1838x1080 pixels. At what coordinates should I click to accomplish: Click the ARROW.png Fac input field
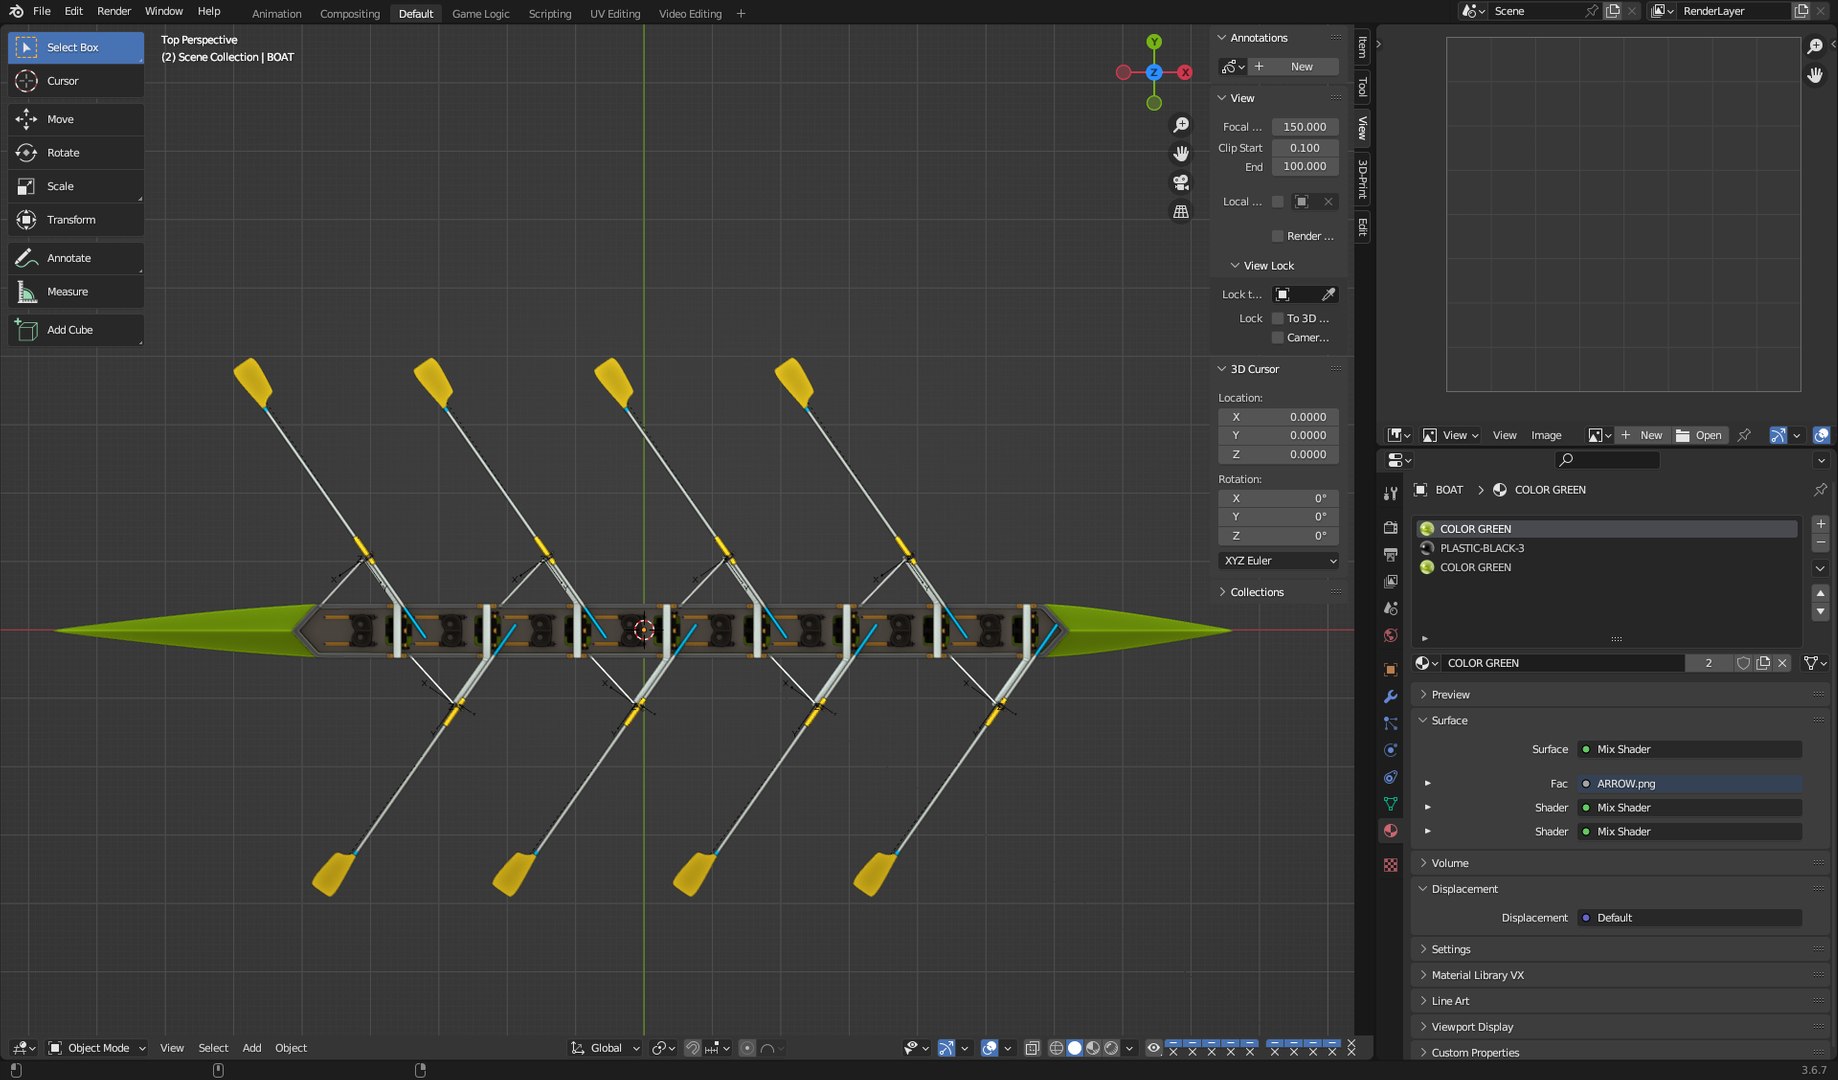pos(1690,784)
